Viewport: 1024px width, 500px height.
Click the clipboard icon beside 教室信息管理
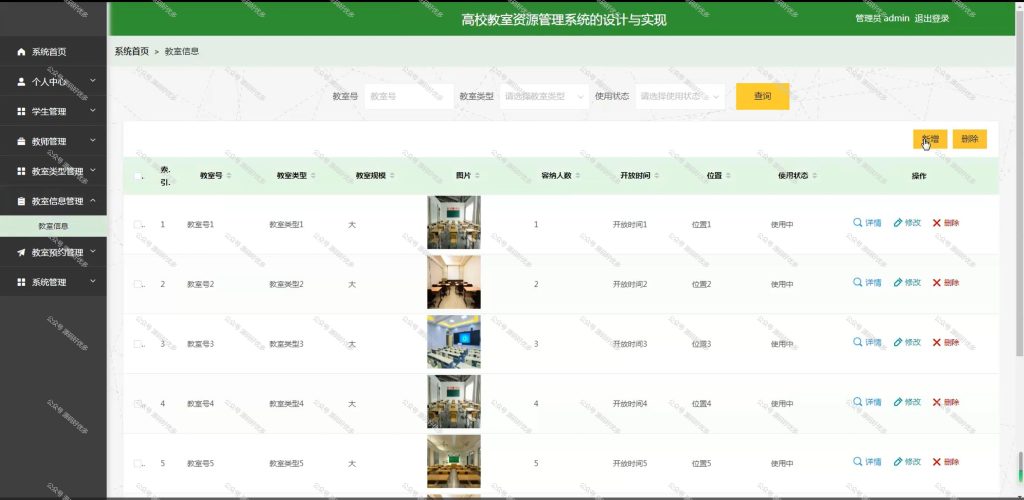tap(22, 202)
